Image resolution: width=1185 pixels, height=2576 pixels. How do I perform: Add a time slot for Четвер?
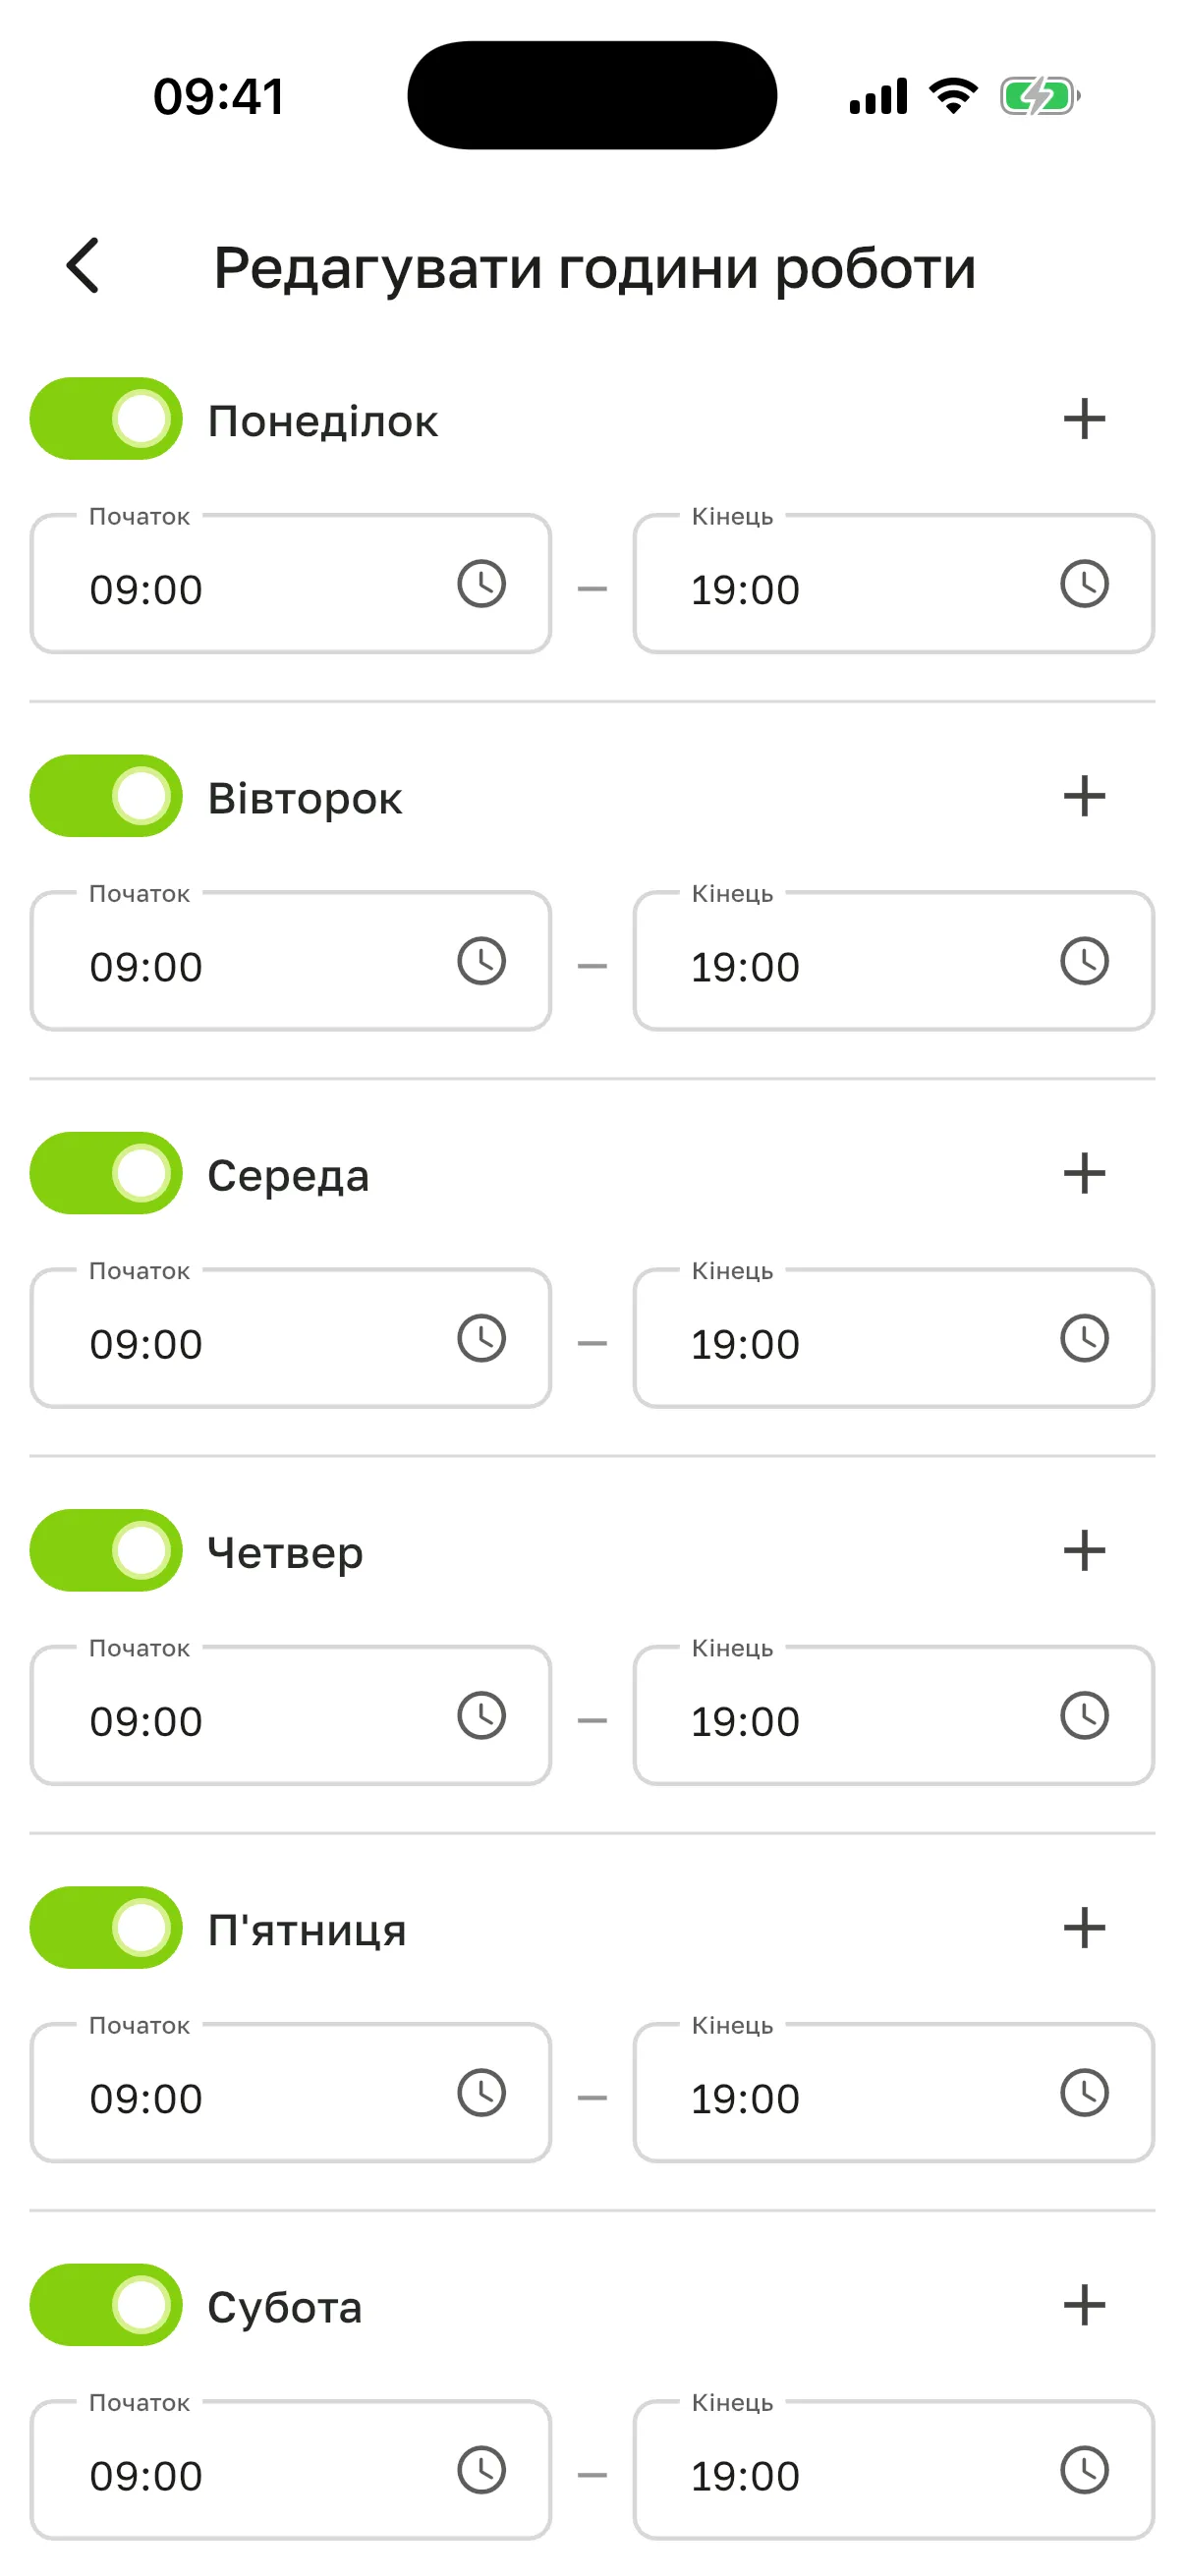click(1084, 1551)
